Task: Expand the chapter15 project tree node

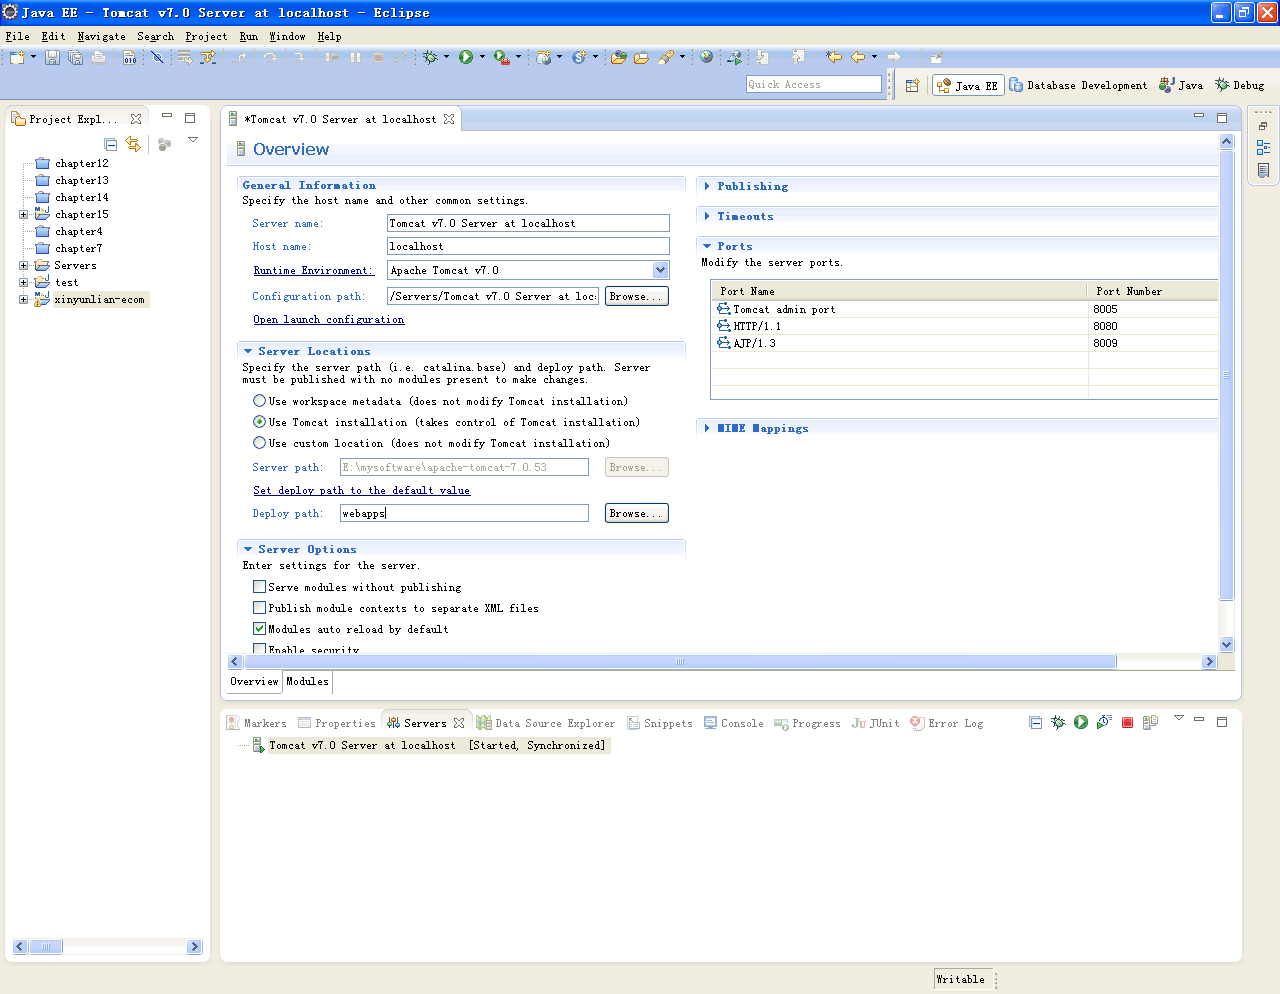Action: tap(23, 214)
